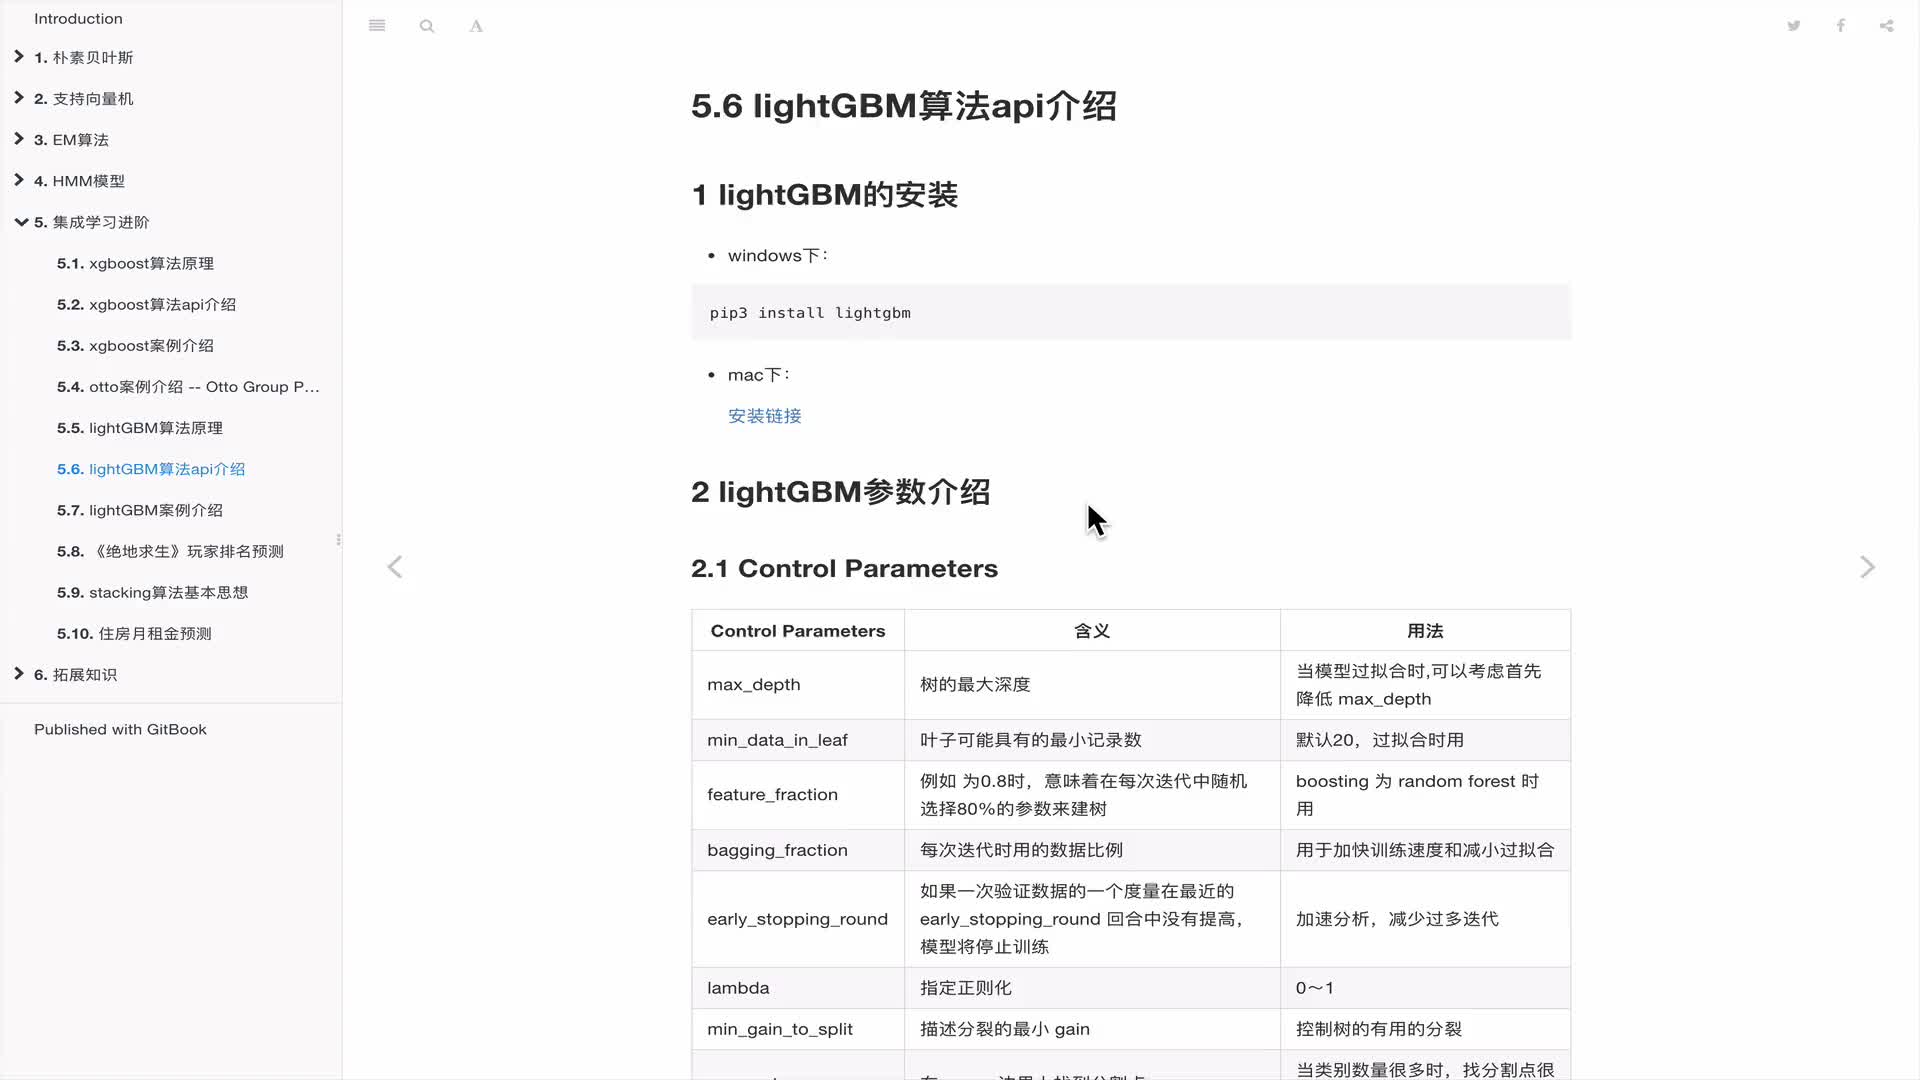Select the early_stopping_round table cell

click(798, 919)
